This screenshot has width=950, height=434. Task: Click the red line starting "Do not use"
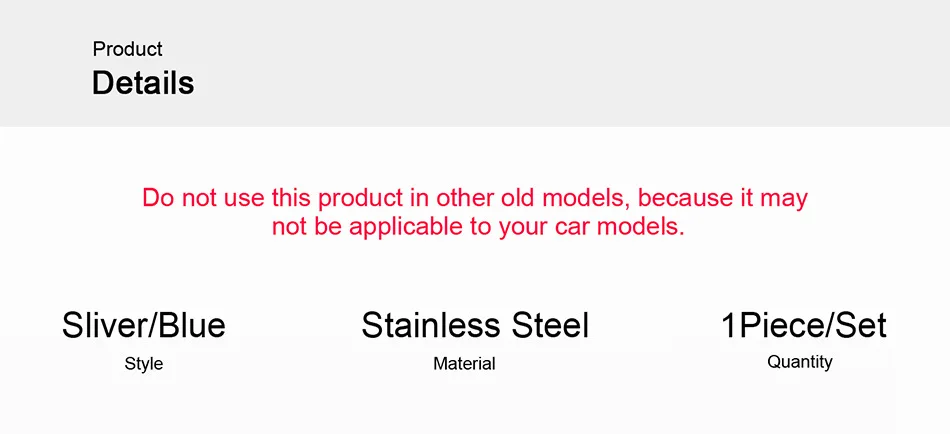tap(475, 198)
